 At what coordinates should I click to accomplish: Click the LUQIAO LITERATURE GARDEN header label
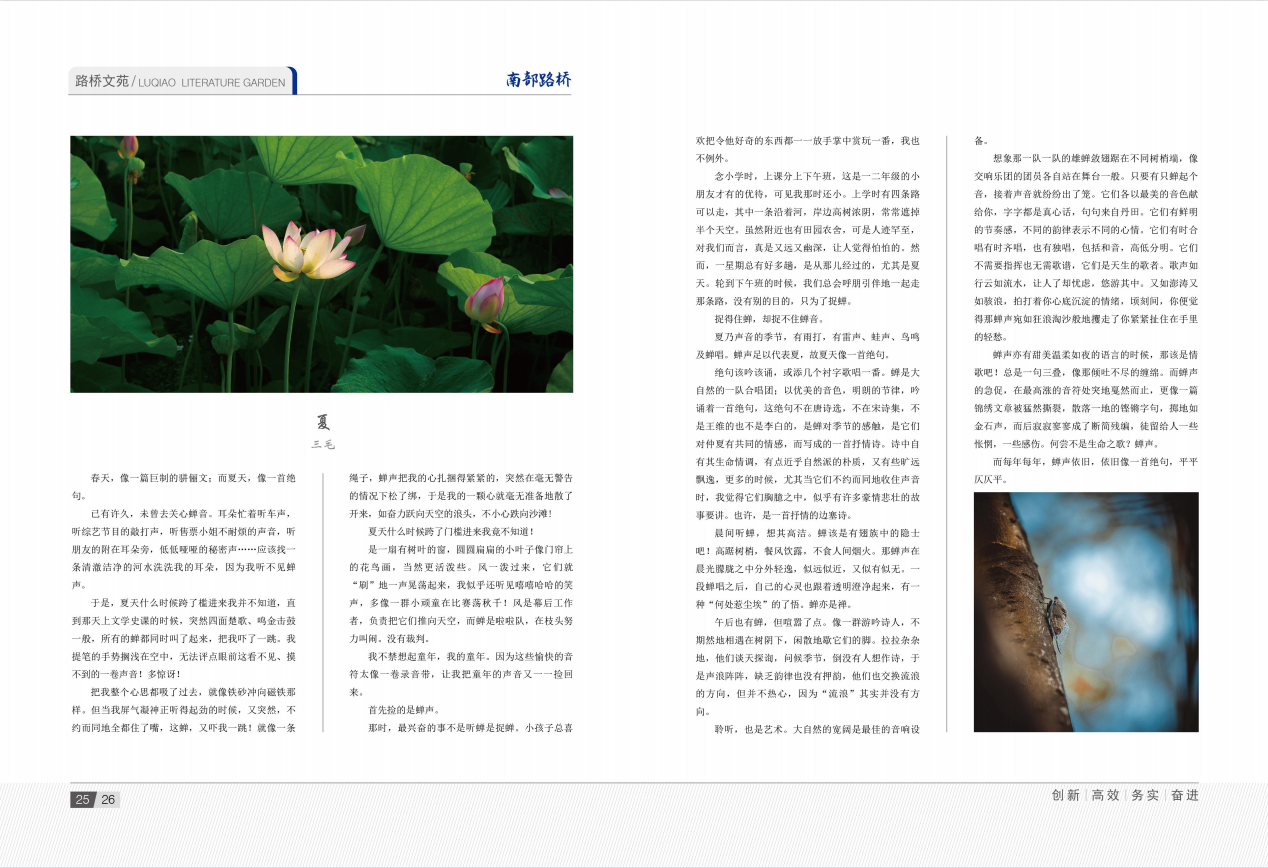point(212,83)
